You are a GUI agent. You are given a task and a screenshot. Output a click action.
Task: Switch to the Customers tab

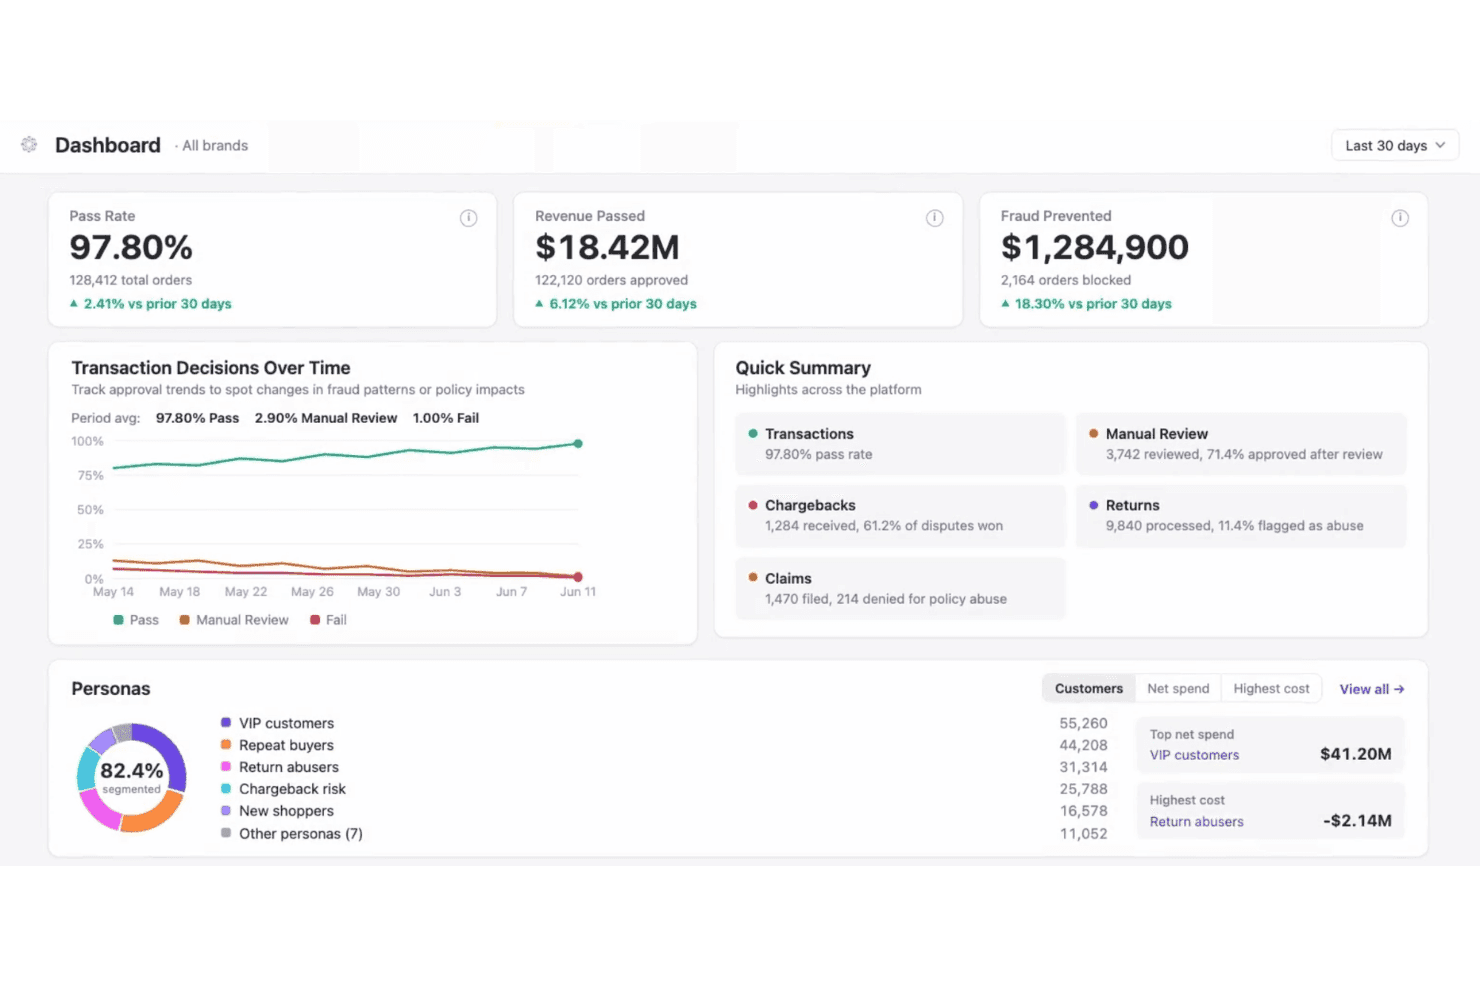1088,688
